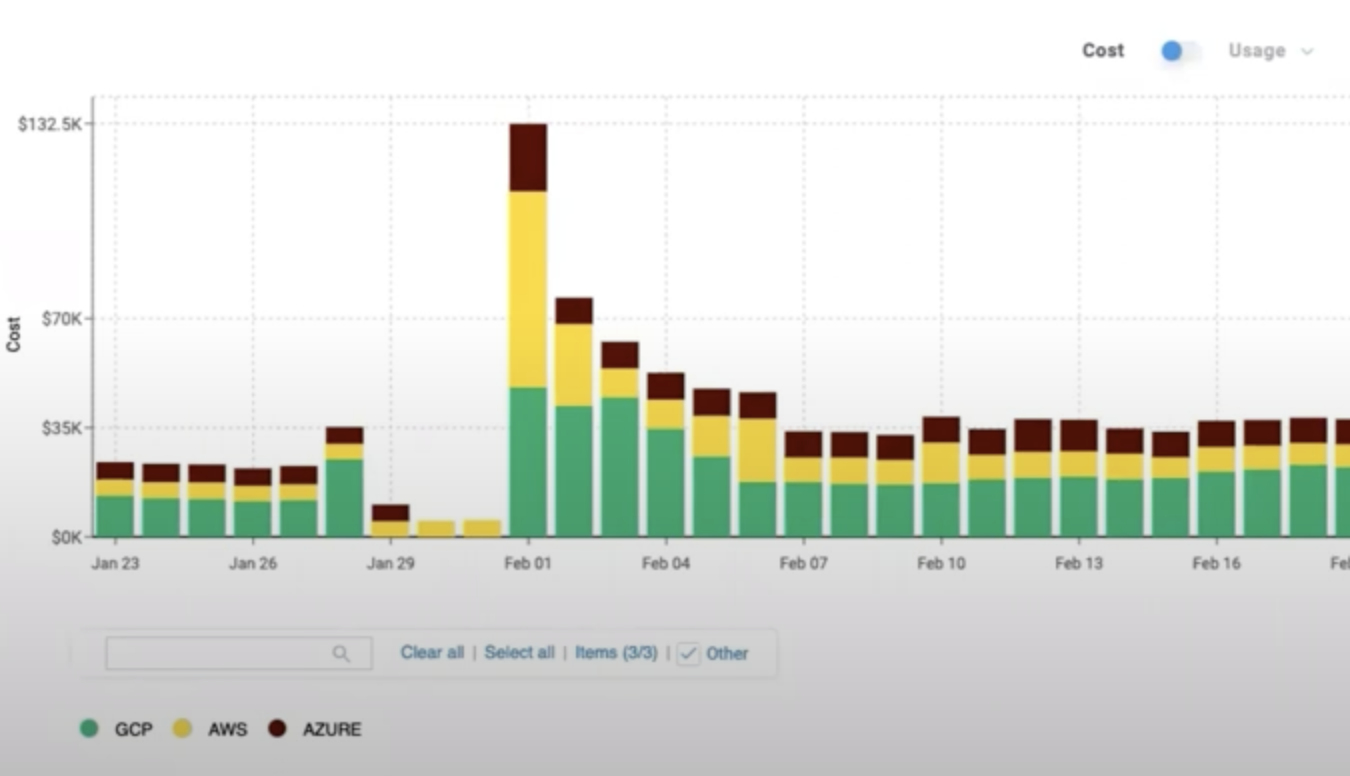Toggle the AWS yellow legend swatch
The width and height of the screenshot is (1350, 776).
click(x=182, y=729)
